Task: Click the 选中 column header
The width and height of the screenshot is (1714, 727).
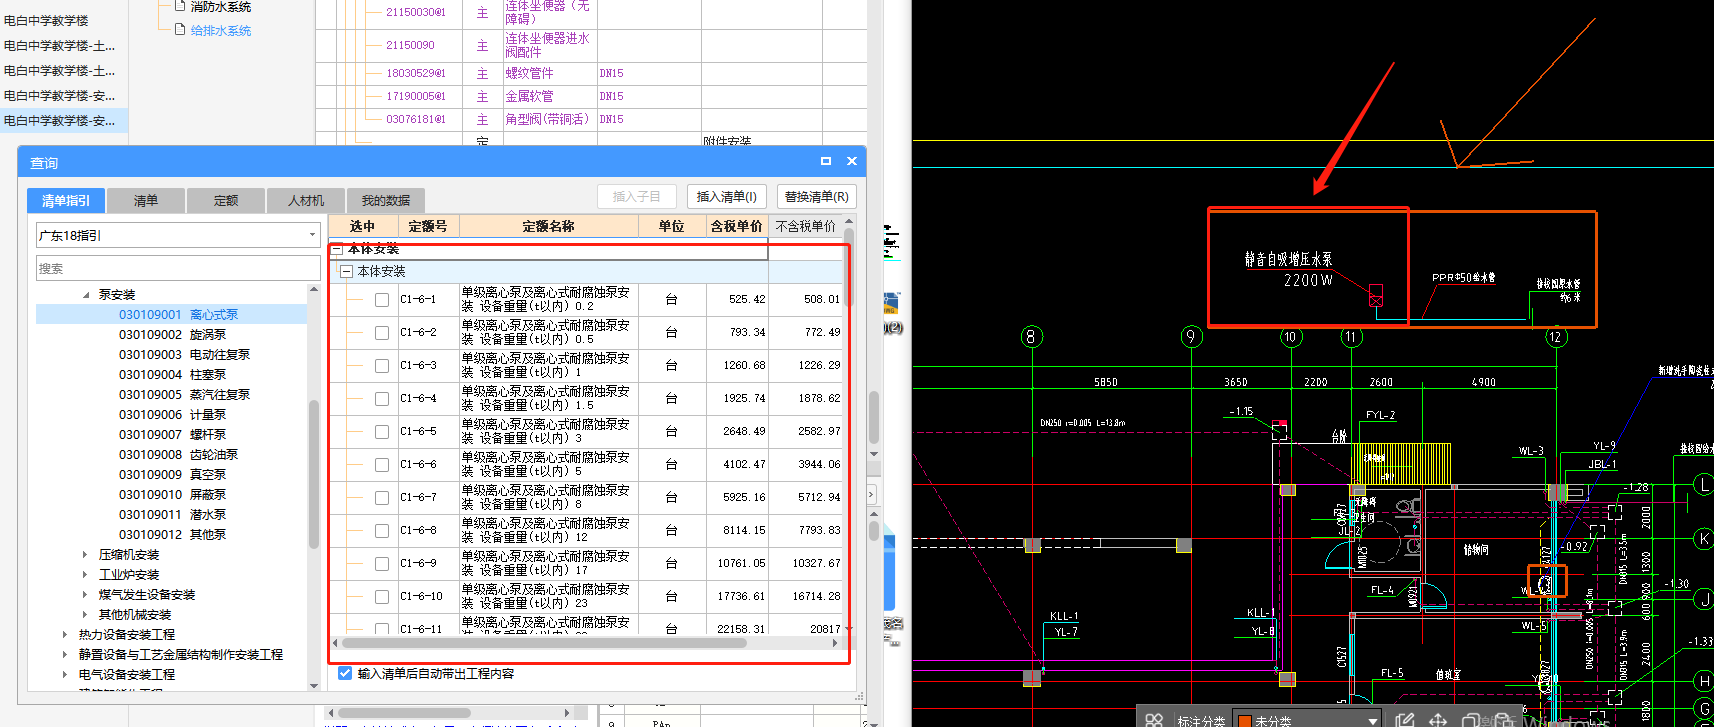Action: pyautogui.click(x=362, y=227)
